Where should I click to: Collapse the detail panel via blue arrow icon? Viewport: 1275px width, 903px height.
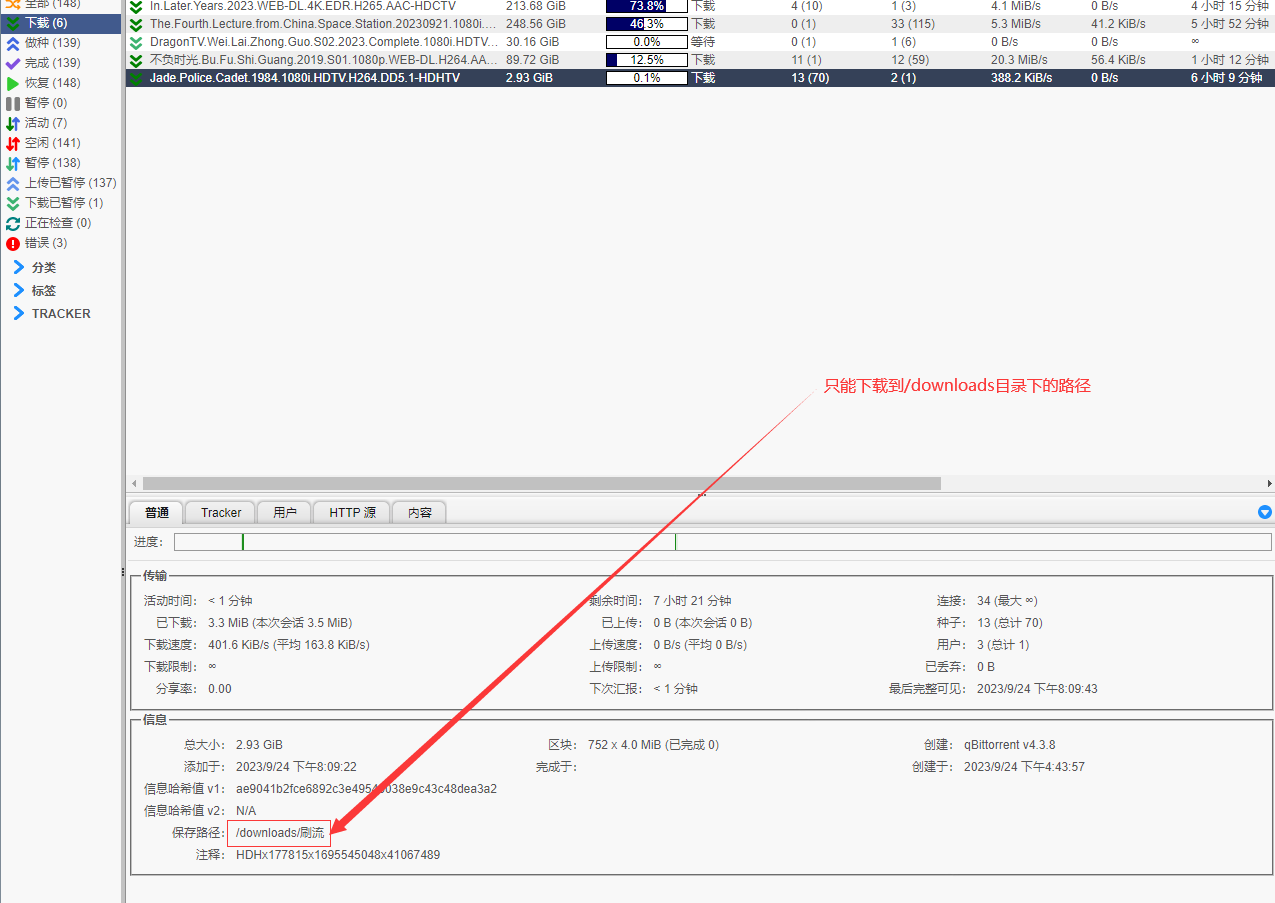[x=1264, y=511]
